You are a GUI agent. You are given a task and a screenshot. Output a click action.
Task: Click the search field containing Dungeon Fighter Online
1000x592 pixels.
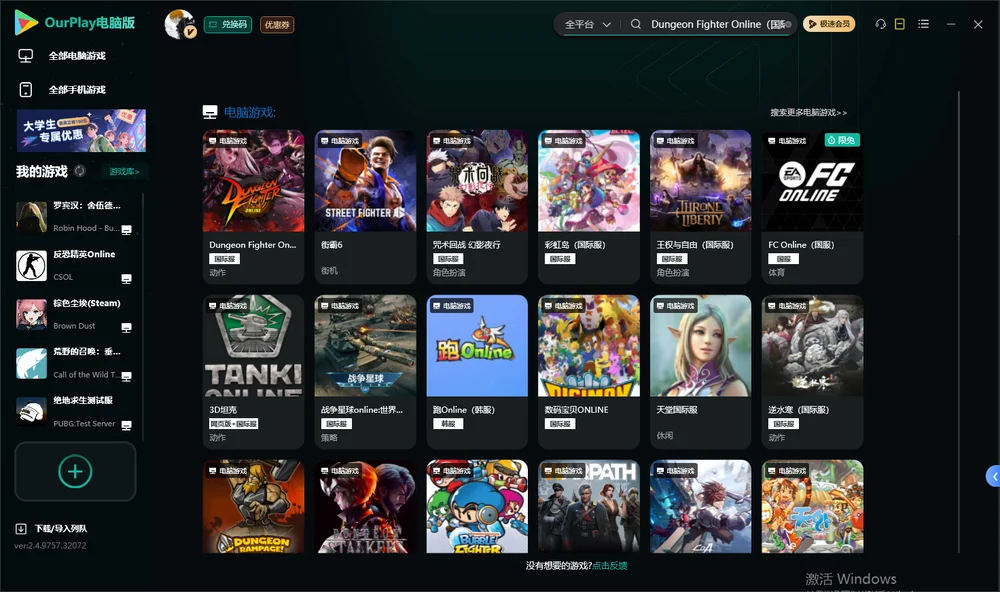coord(719,24)
